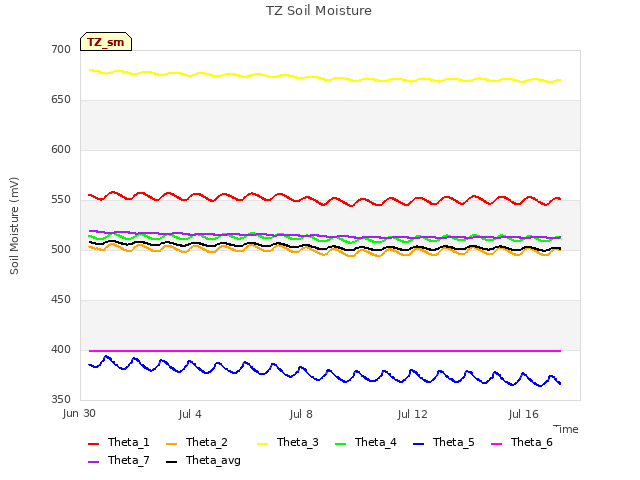Click the flat magenta Theta_6 line
The image size is (640, 480).
[x=325, y=351]
